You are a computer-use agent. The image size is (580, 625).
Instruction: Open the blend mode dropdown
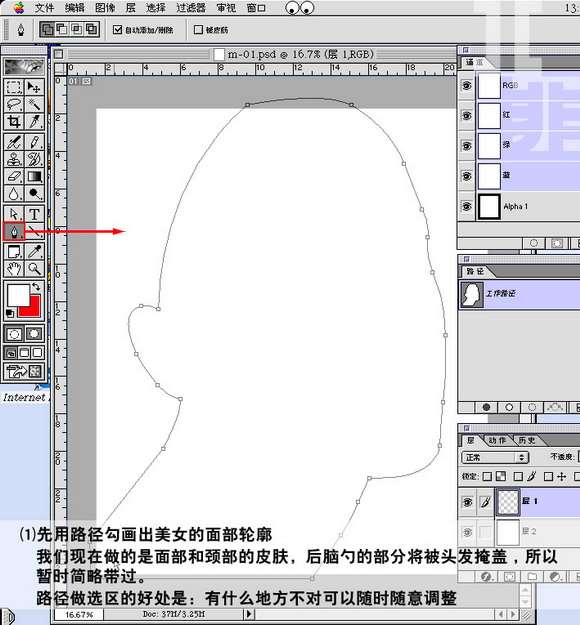(x=495, y=457)
